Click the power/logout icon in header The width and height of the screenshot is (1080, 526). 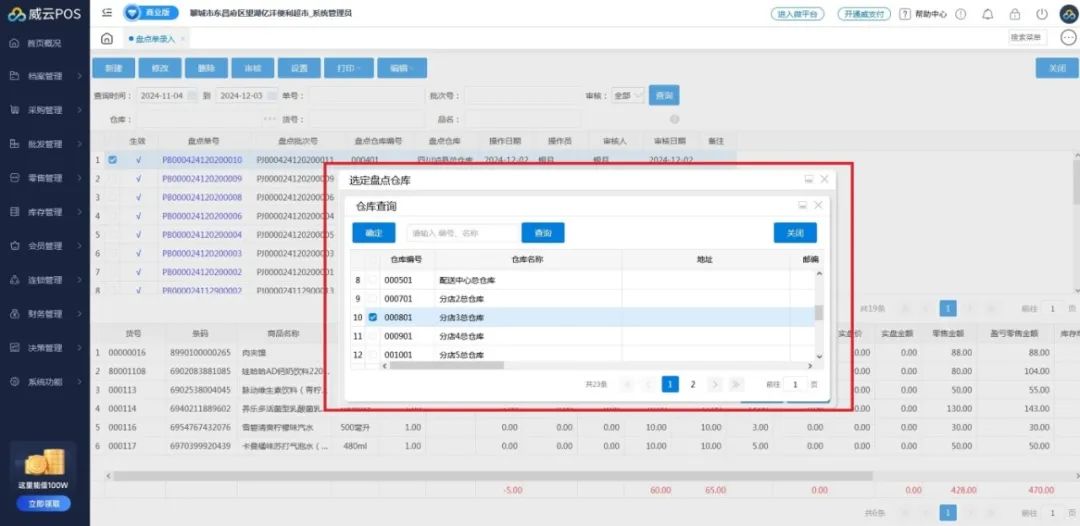pyautogui.click(x=1042, y=14)
